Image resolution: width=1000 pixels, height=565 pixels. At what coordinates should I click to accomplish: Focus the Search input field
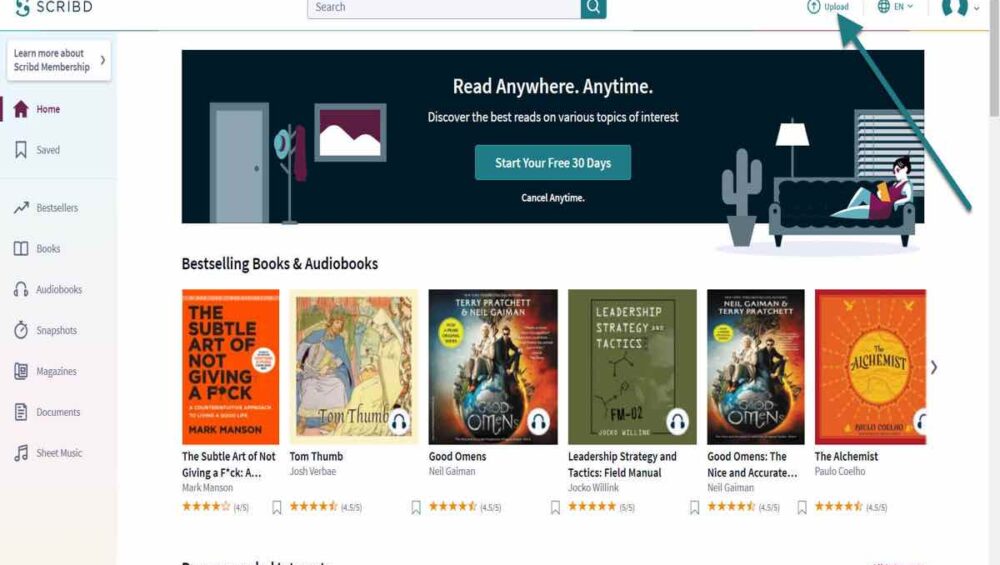click(x=444, y=8)
